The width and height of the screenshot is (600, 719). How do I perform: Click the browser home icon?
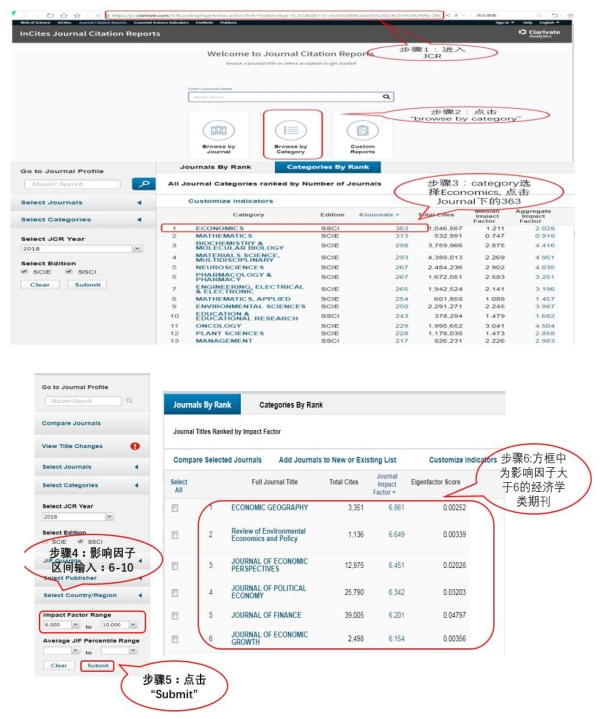click(64, 16)
